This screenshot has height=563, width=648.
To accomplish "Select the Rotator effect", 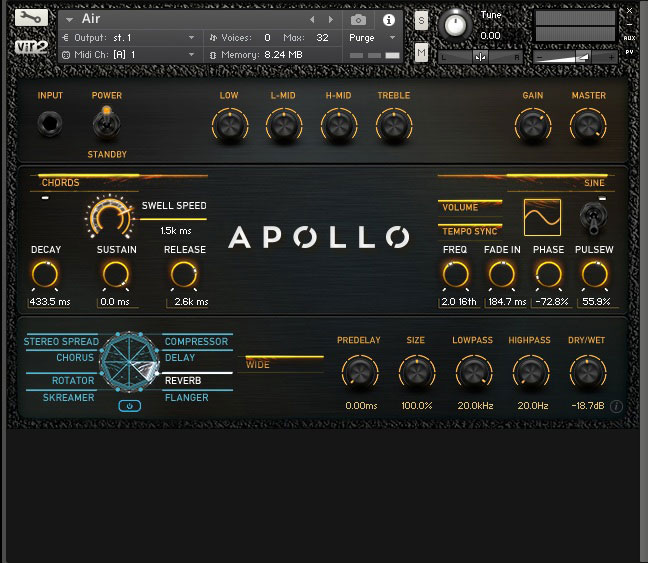I will pos(73,380).
